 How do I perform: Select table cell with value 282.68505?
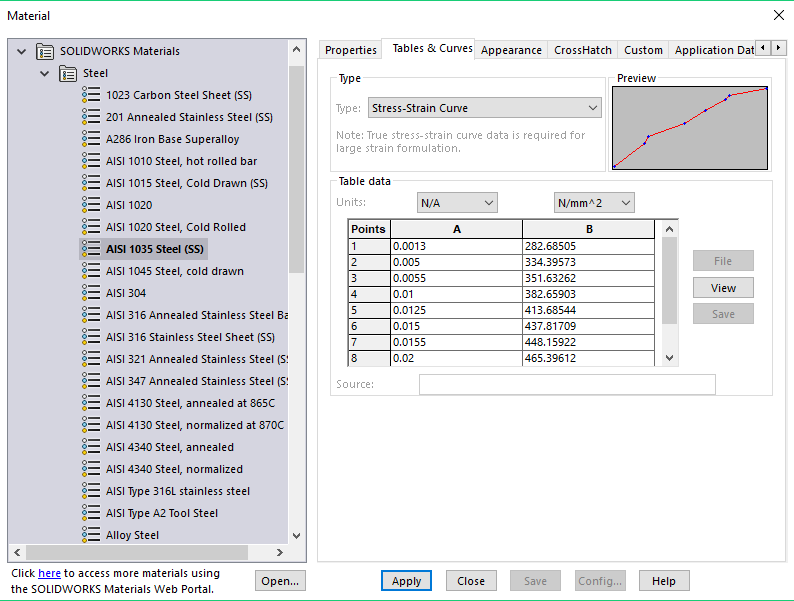(x=588, y=246)
